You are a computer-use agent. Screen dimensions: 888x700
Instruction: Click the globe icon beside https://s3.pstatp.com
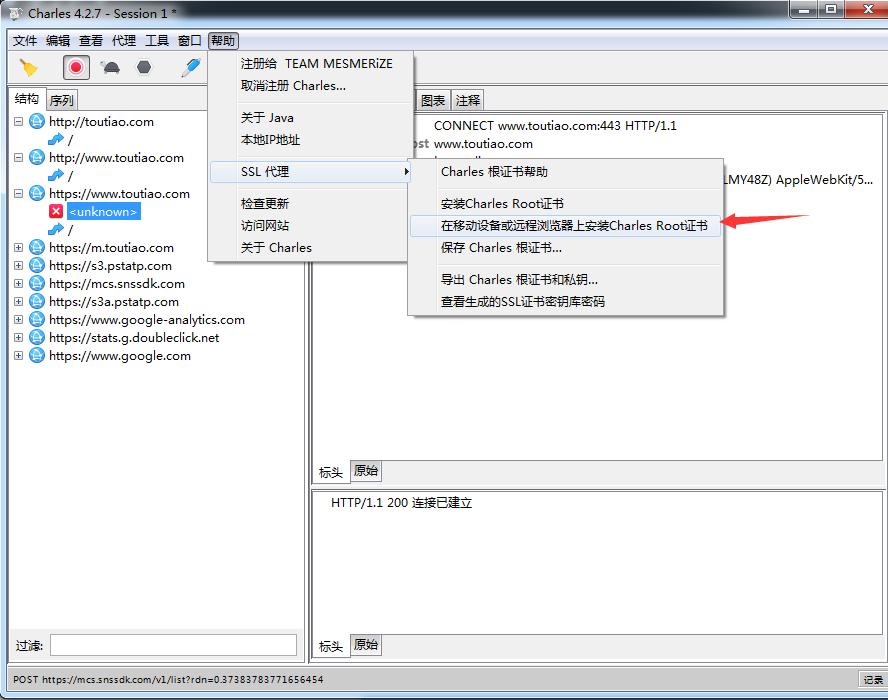point(37,265)
